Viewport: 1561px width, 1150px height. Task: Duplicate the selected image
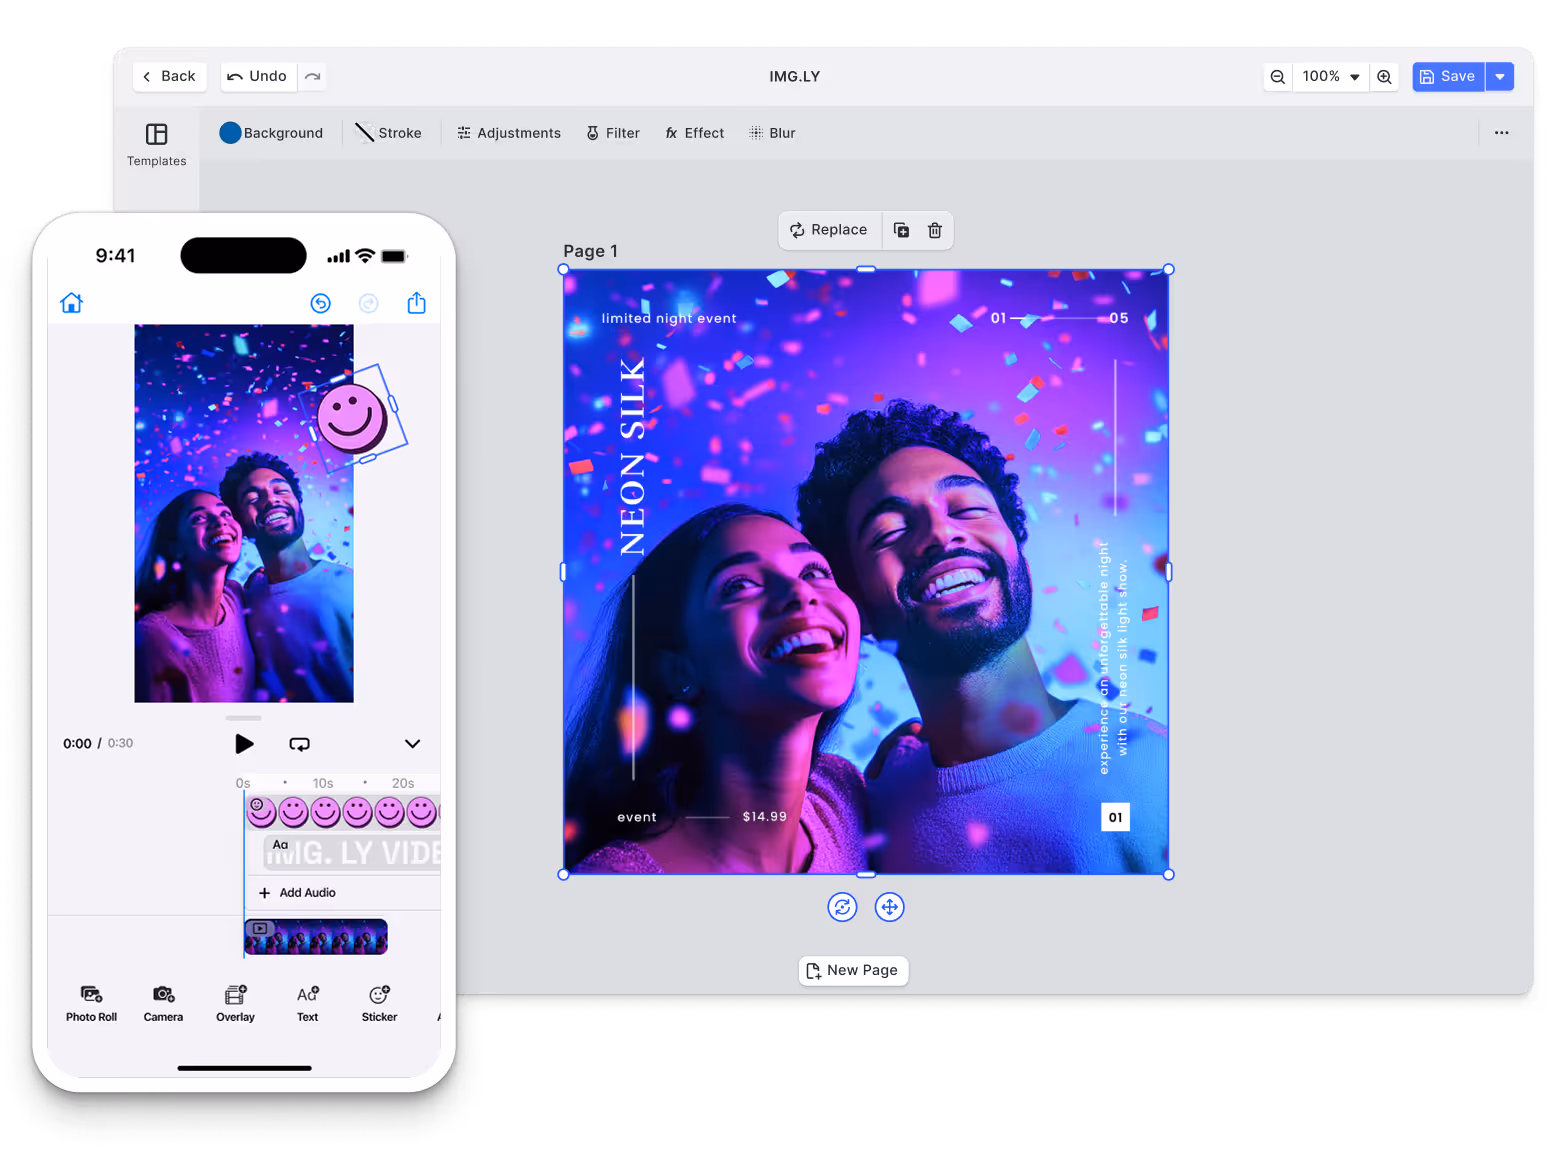pyautogui.click(x=901, y=230)
